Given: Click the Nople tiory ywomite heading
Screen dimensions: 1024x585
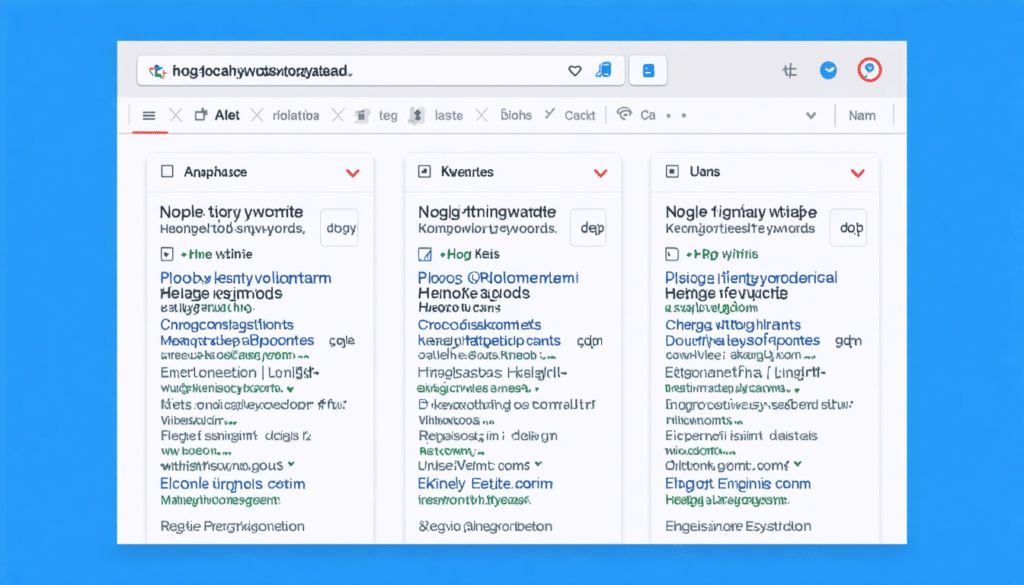Looking at the screenshot, I should click(x=232, y=212).
